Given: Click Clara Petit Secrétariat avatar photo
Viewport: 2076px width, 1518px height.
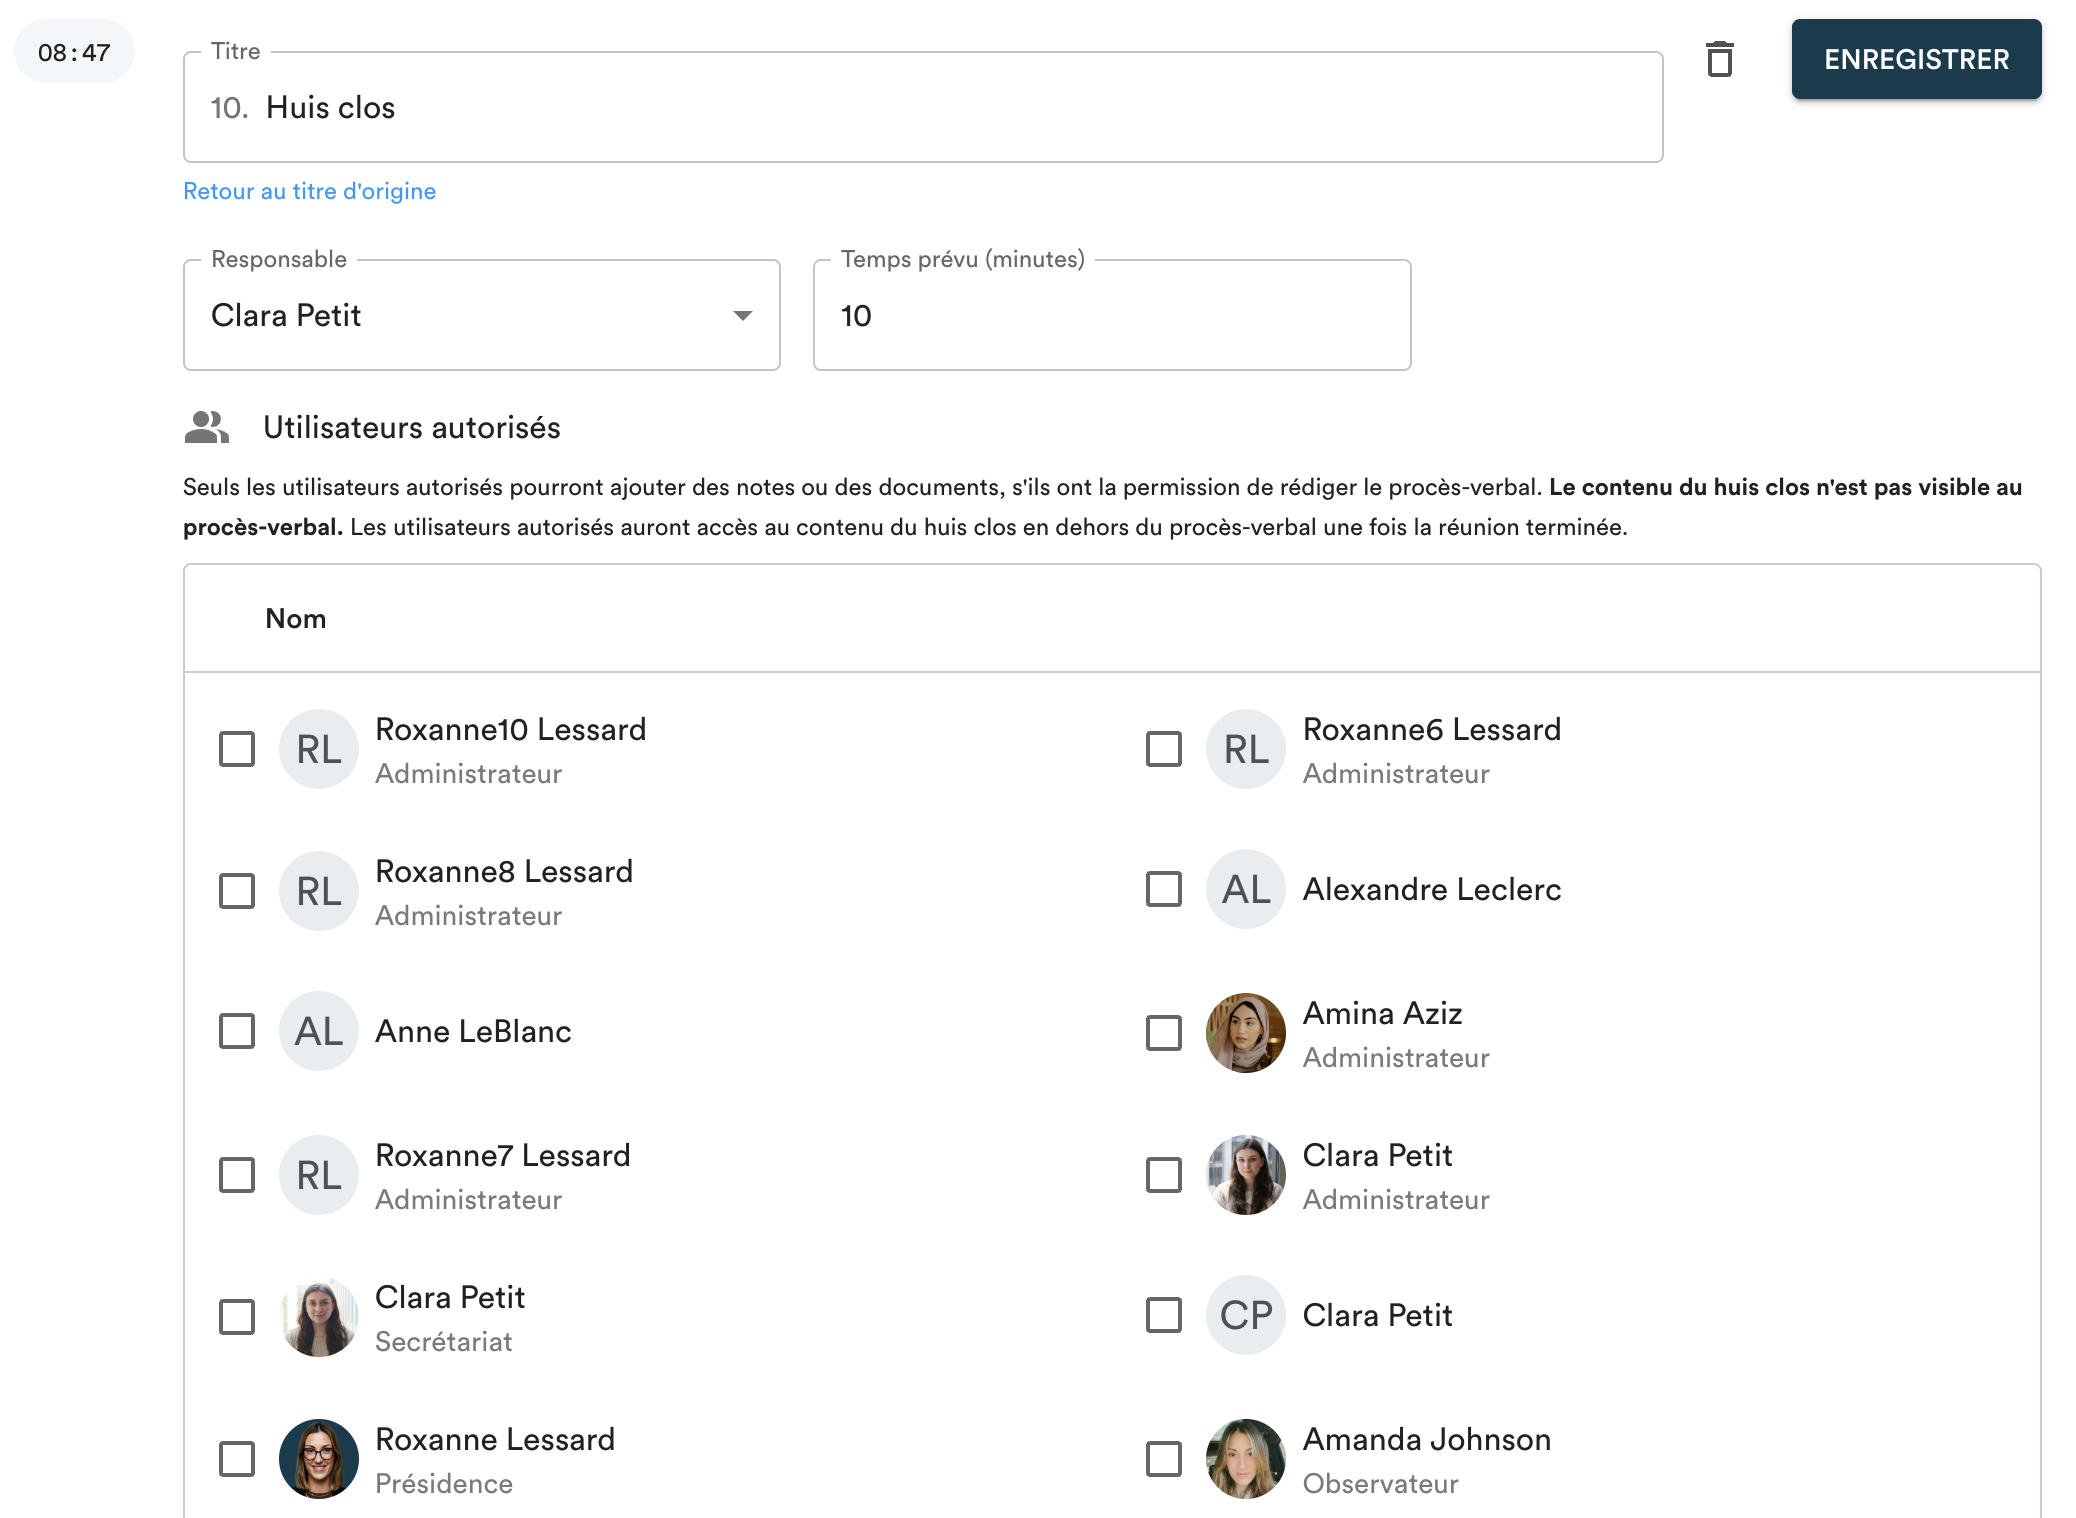Looking at the screenshot, I should click(x=319, y=1317).
